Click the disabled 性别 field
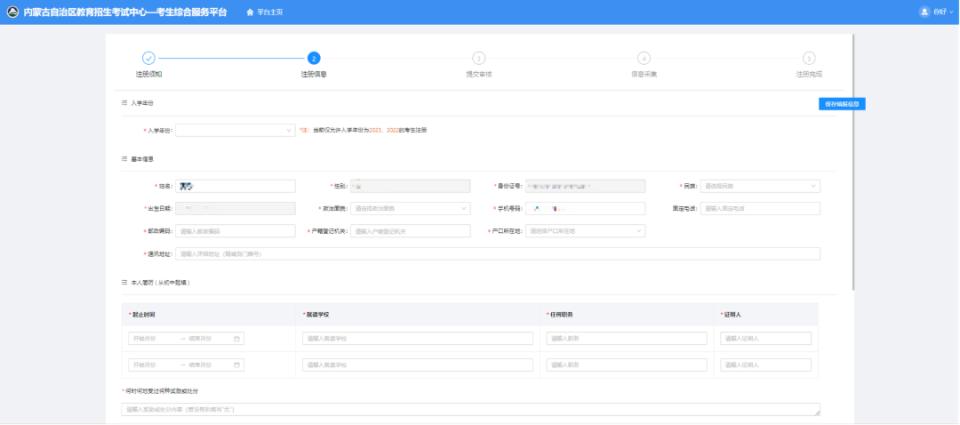 click(410, 186)
